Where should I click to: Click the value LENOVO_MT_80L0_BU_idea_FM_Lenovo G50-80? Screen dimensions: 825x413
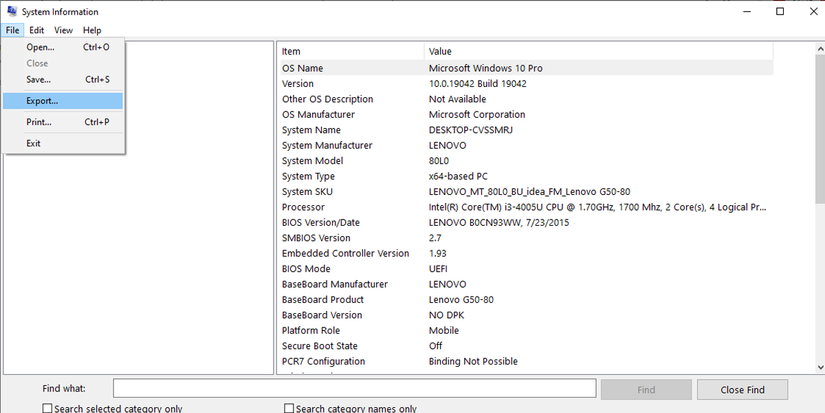529,192
